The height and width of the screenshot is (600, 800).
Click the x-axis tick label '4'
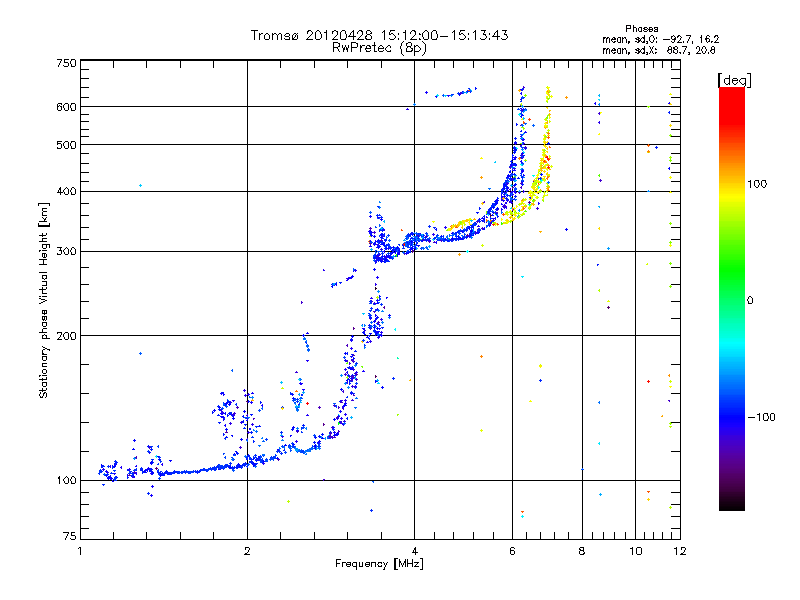coord(414,551)
